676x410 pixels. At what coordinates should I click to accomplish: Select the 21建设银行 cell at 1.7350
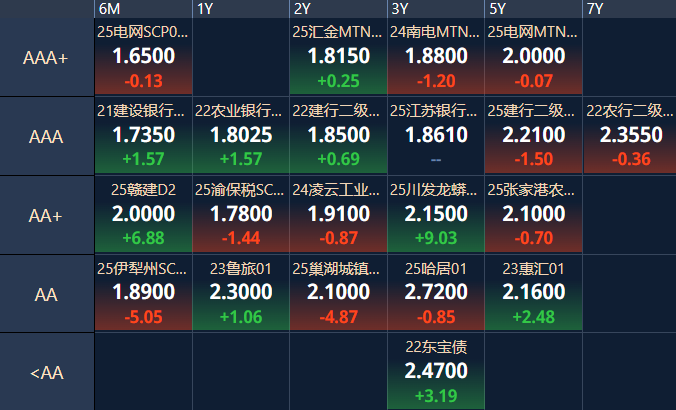click(143, 135)
